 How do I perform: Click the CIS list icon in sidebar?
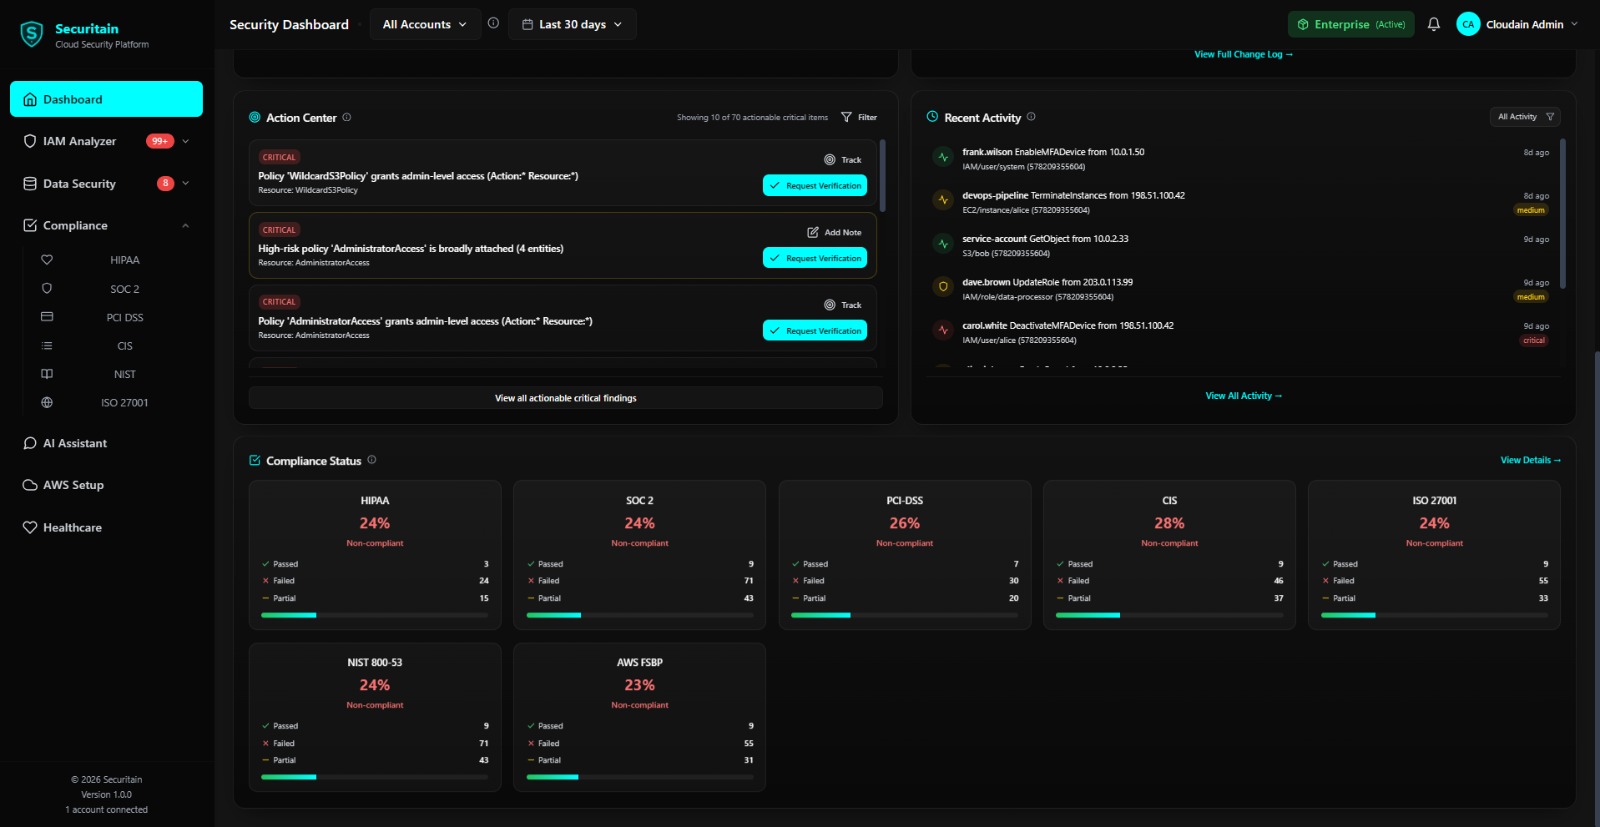(x=47, y=346)
